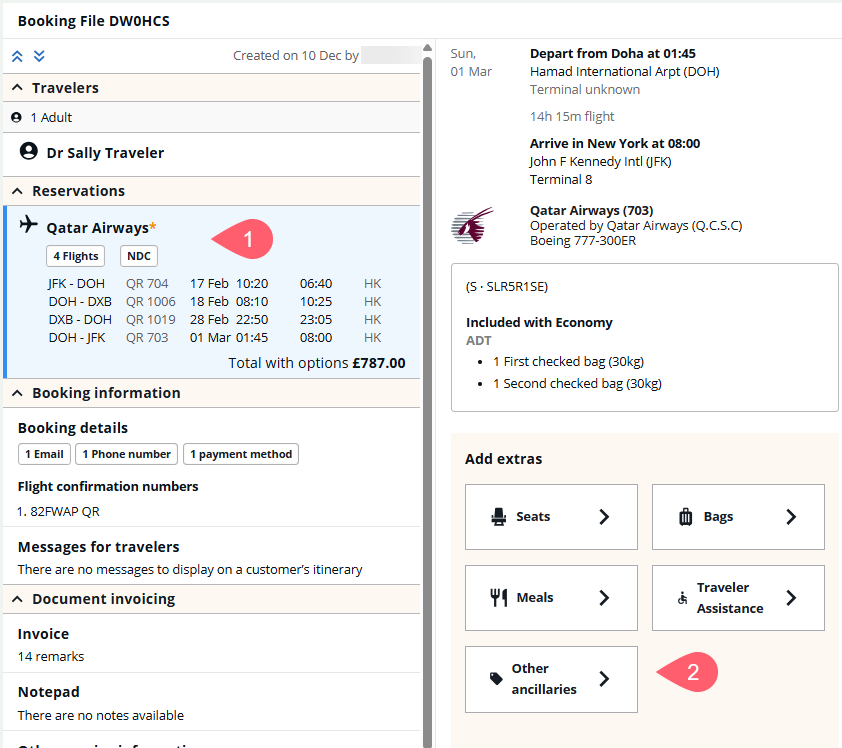Click the traveler profile icon for Dr Sally

pos(29,152)
